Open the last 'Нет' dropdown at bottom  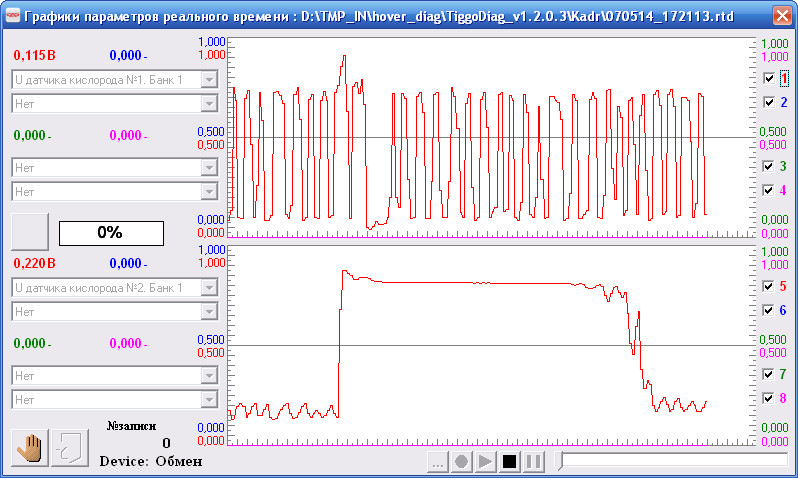tap(115, 400)
